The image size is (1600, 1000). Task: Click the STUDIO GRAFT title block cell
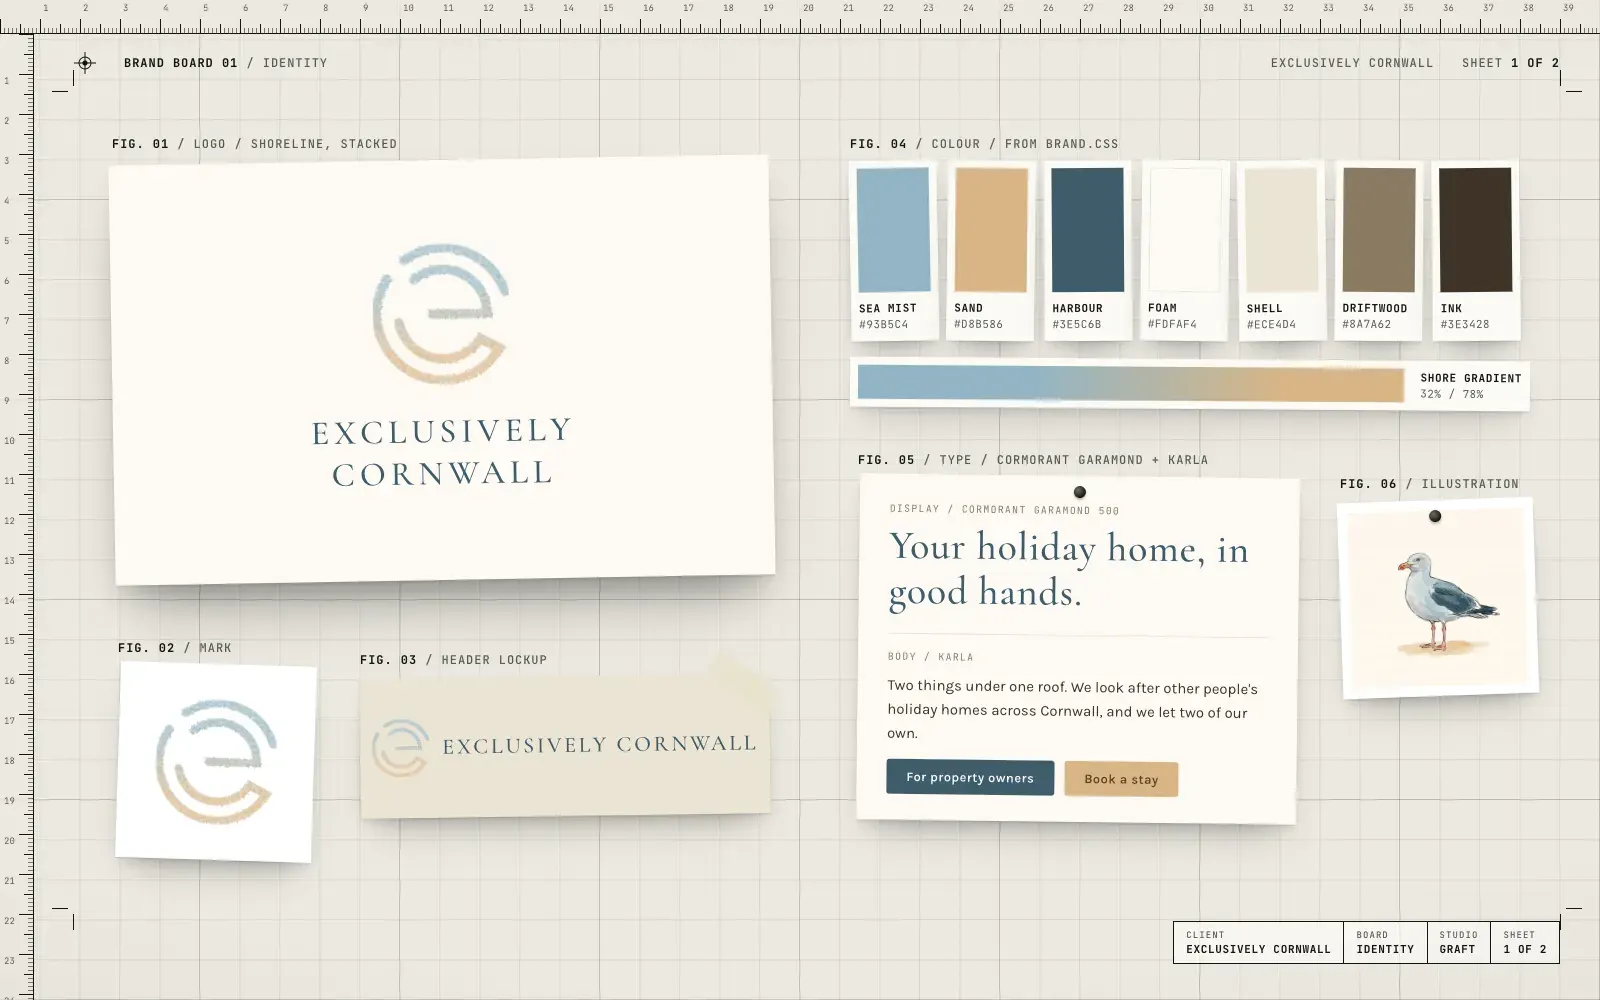[x=1458, y=942]
